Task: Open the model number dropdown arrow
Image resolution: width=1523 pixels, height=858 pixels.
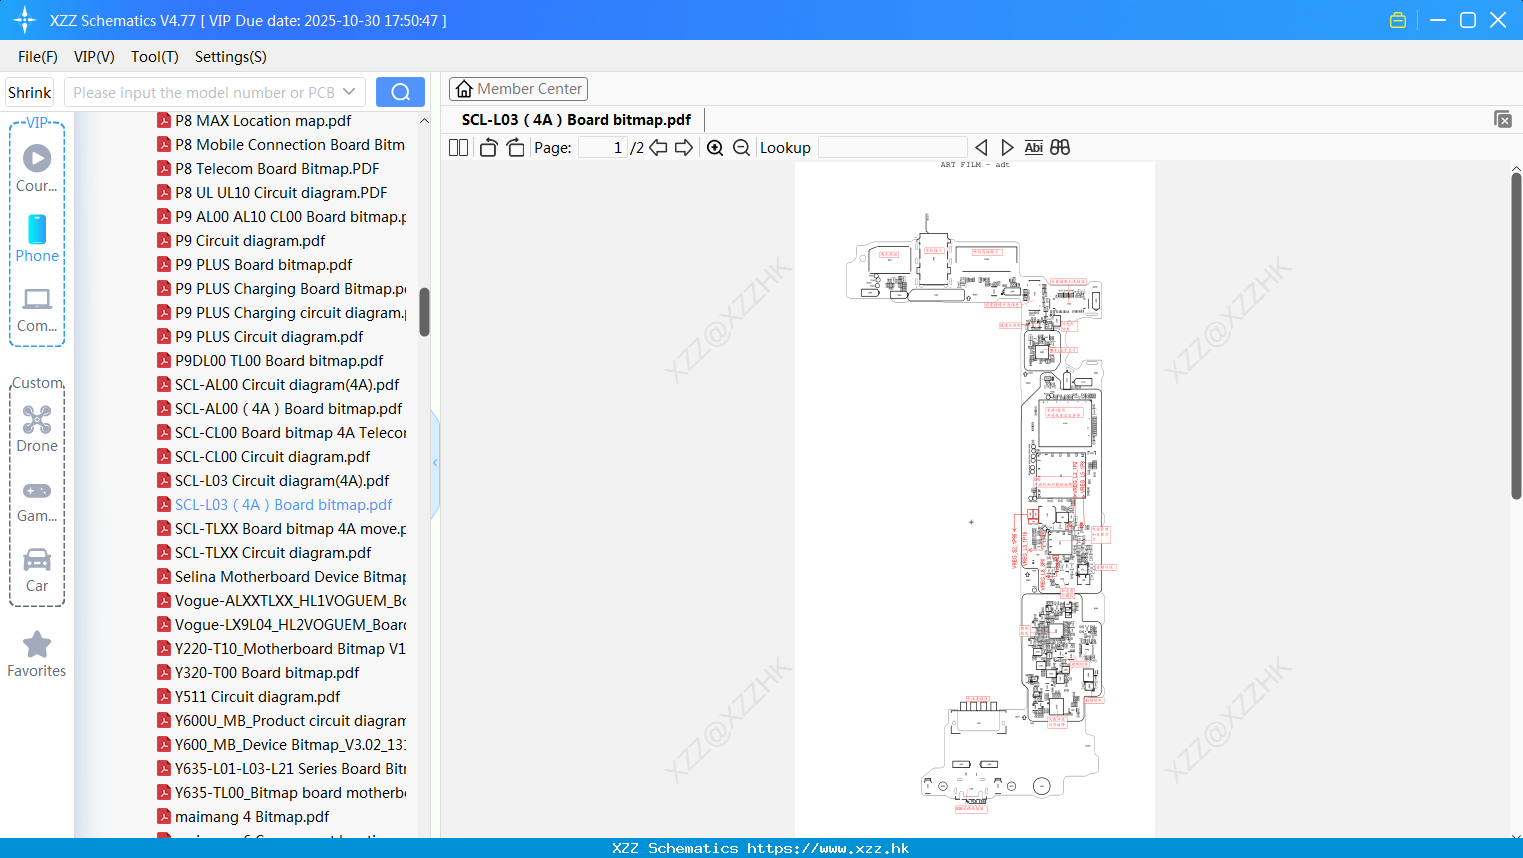Action: pos(349,92)
